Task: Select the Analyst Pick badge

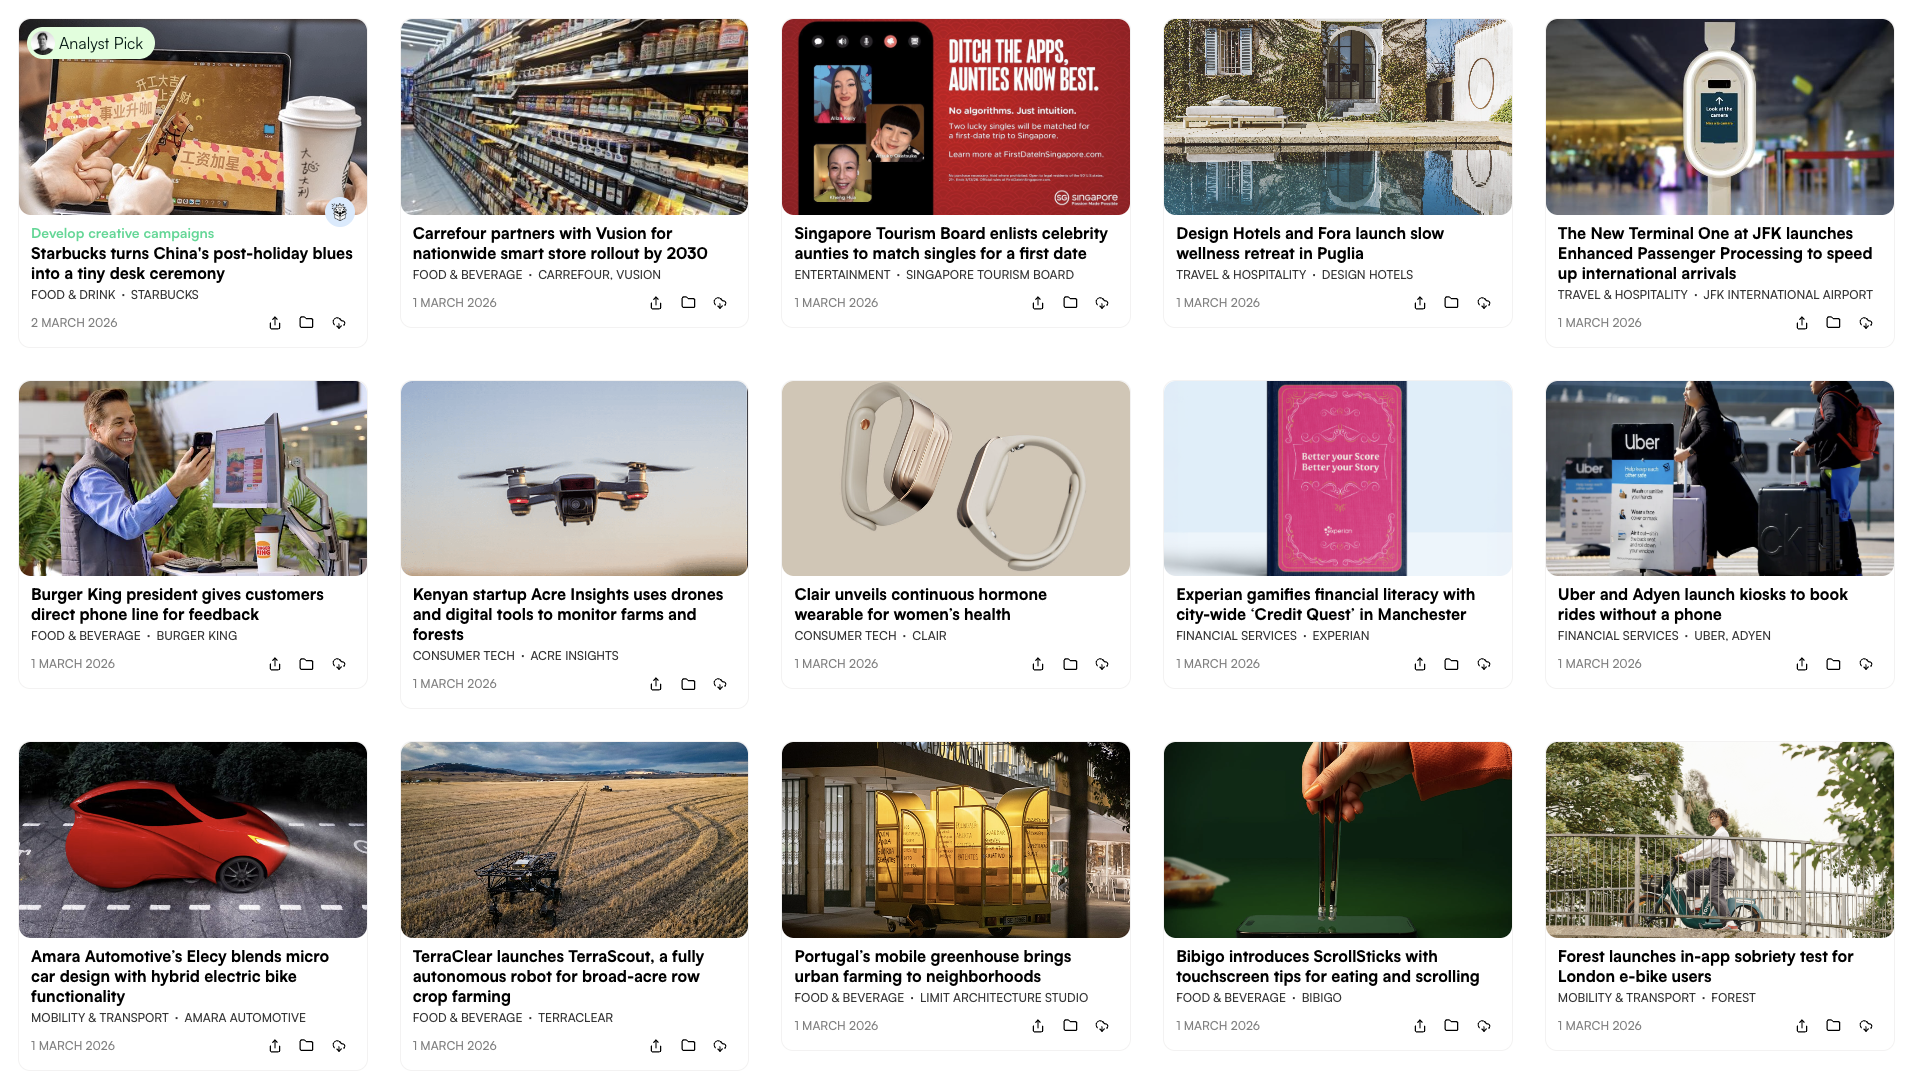Action: (90, 43)
